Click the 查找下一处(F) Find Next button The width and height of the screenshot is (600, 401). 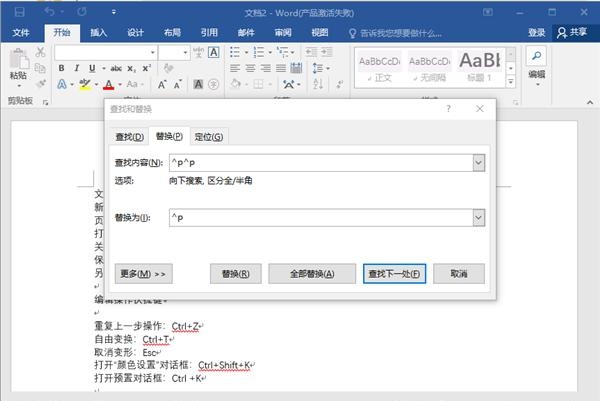click(x=394, y=273)
